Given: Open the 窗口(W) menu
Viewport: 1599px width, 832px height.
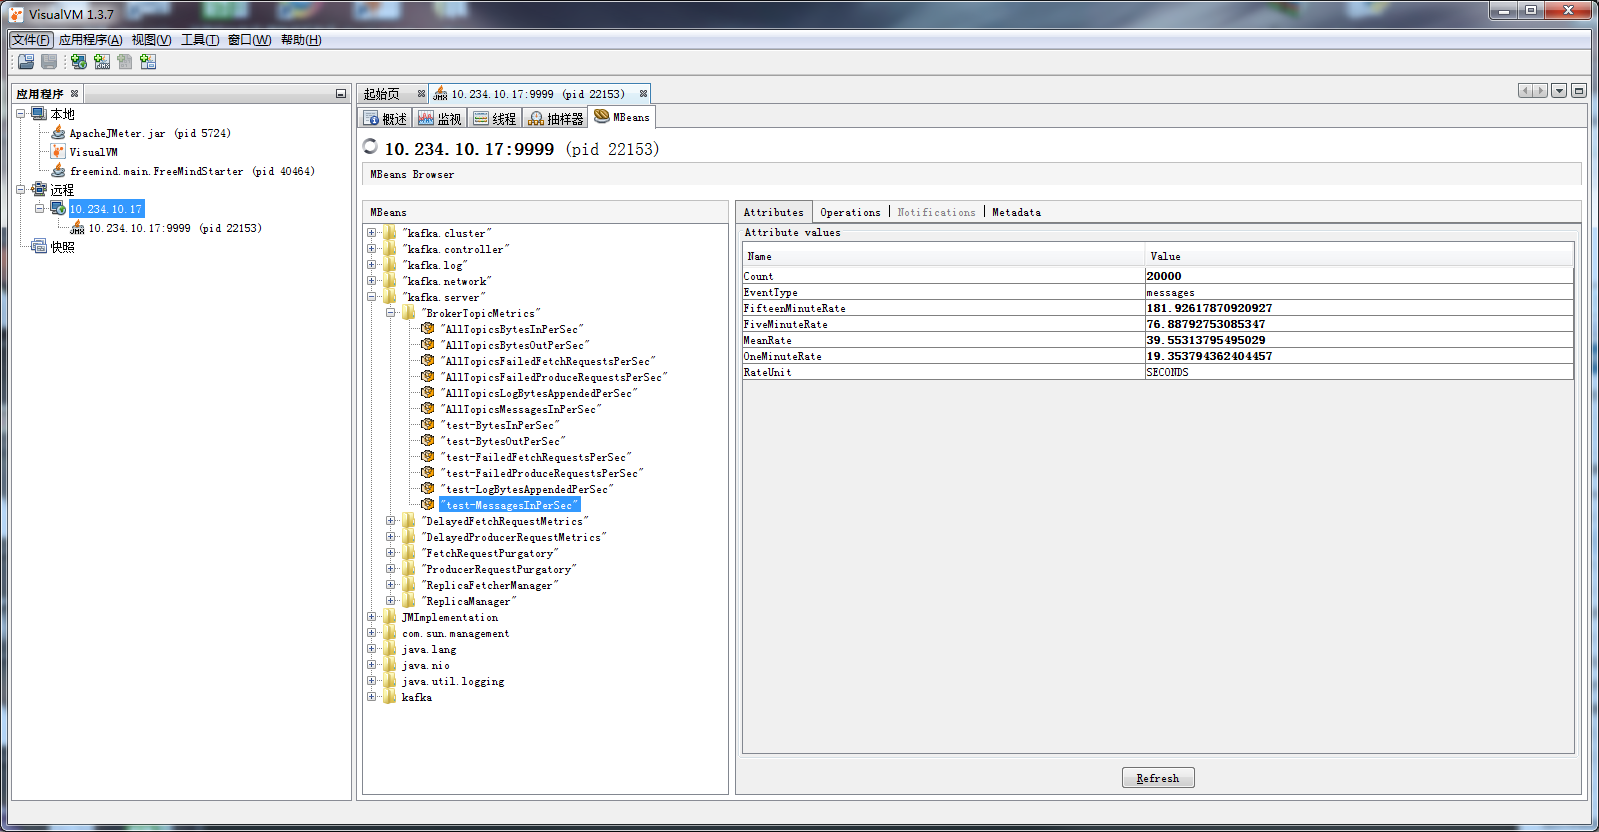Looking at the screenshot, I should tap(249, 40).
